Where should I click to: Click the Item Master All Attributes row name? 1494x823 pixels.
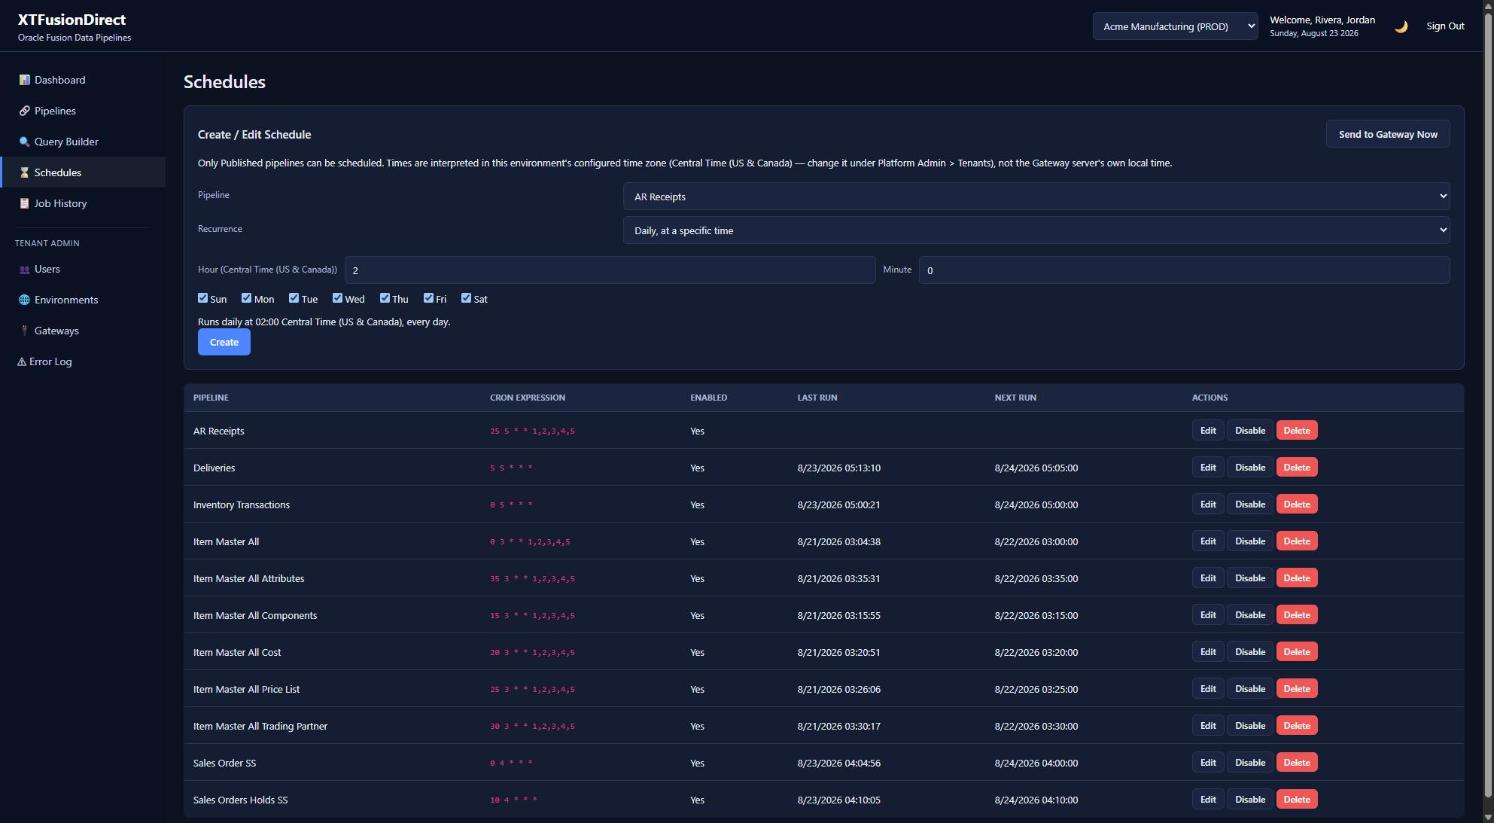coord(249,579)
